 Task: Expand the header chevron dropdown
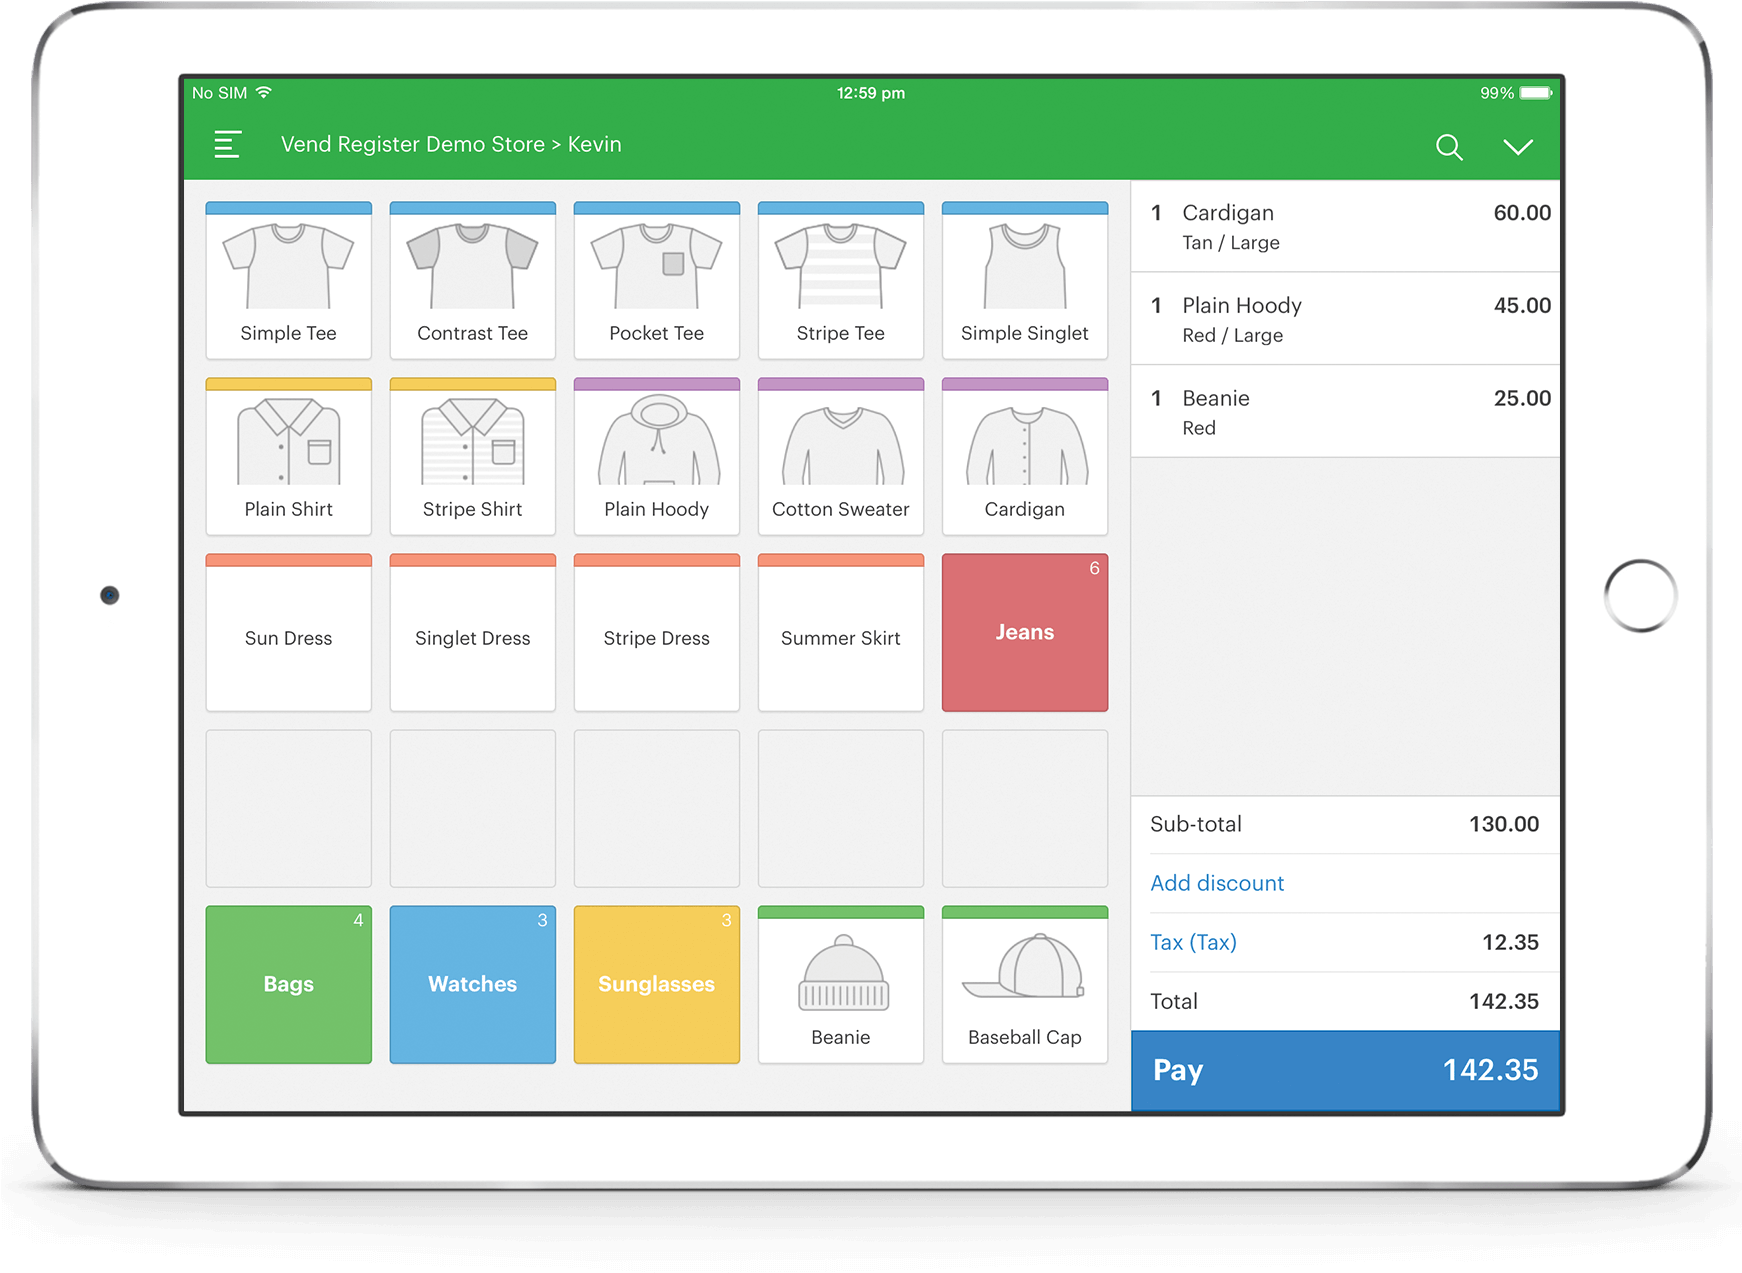1517,147
